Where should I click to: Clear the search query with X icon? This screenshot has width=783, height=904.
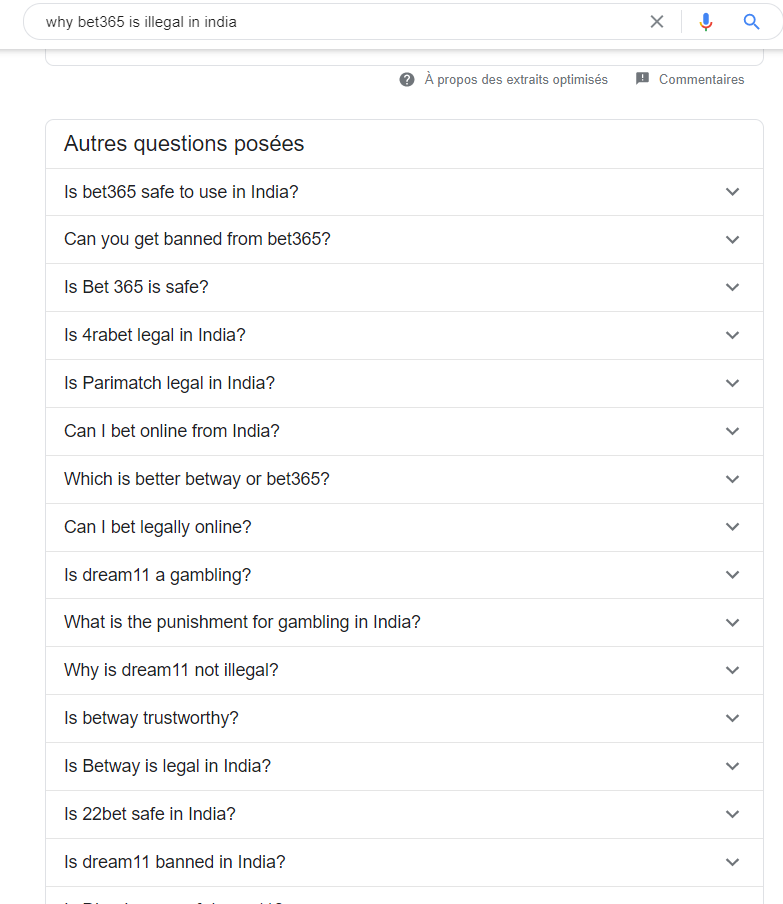tap(657, 22)
